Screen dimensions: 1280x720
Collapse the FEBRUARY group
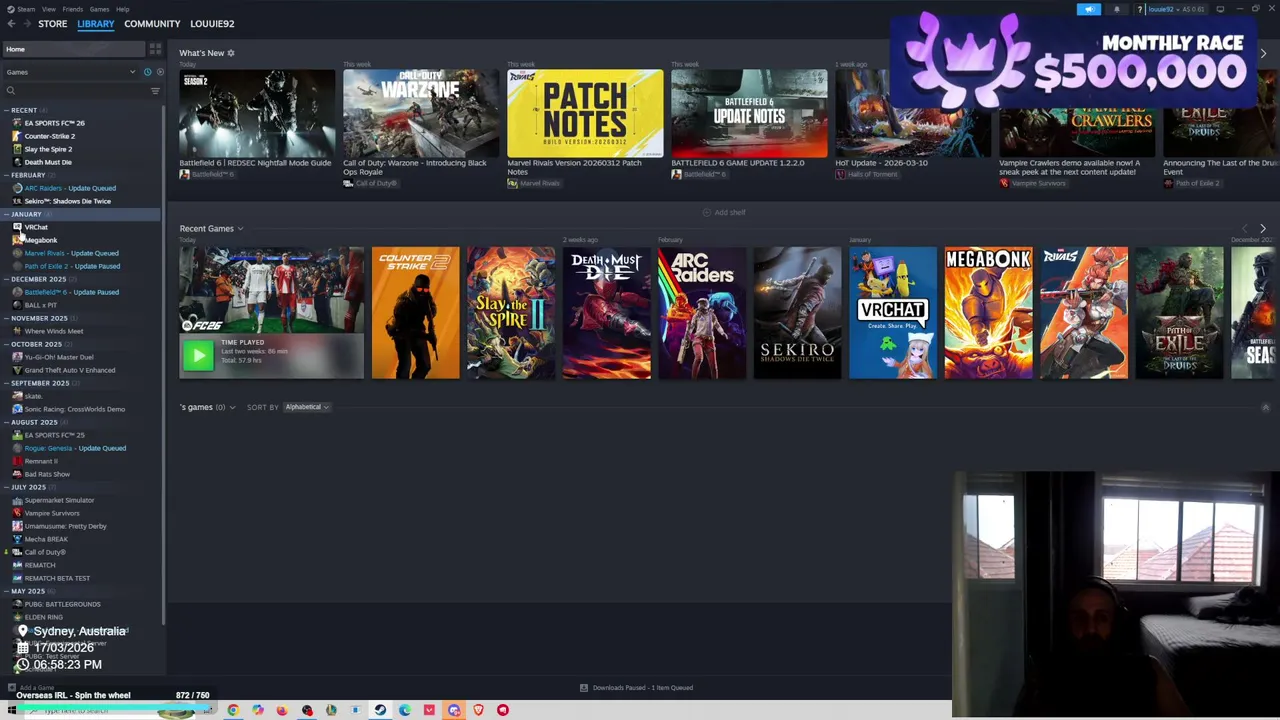(6, 175)
